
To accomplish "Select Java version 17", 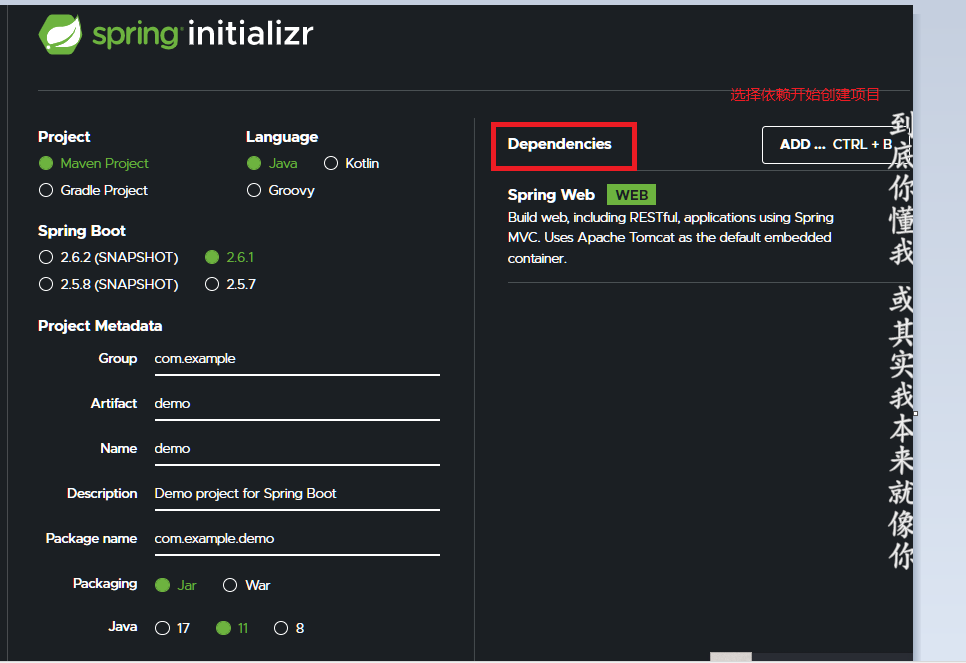I will tap(163, 628).
